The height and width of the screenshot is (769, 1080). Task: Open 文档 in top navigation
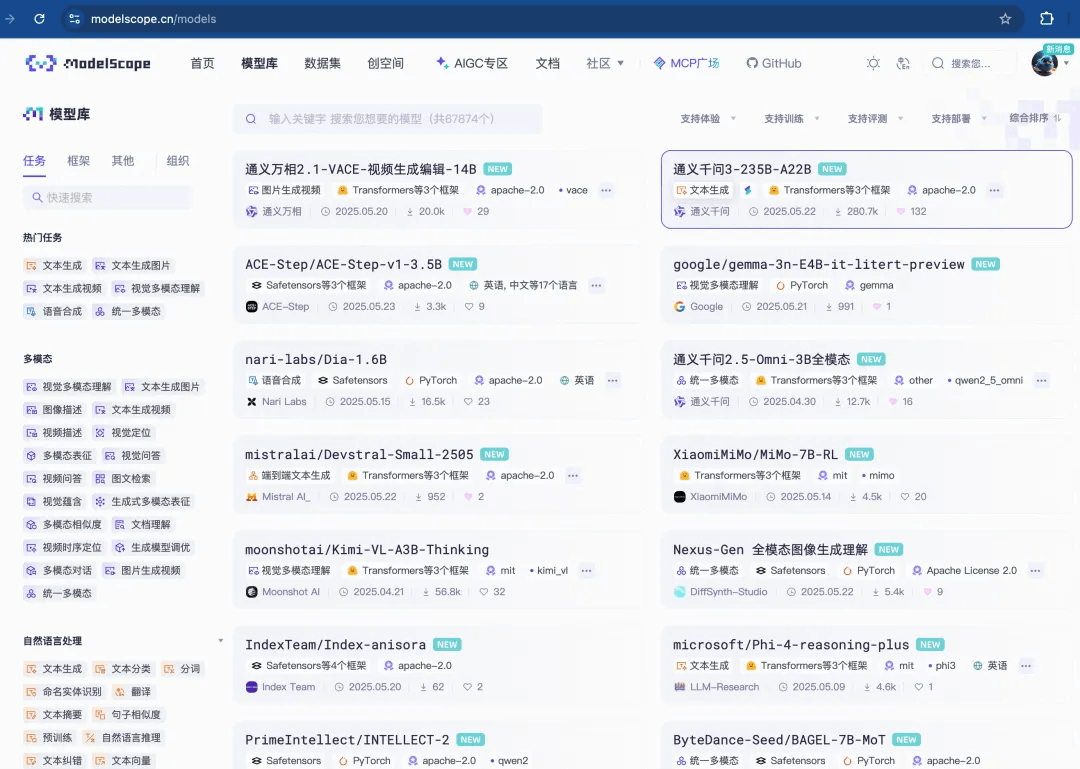click(548, 63)
